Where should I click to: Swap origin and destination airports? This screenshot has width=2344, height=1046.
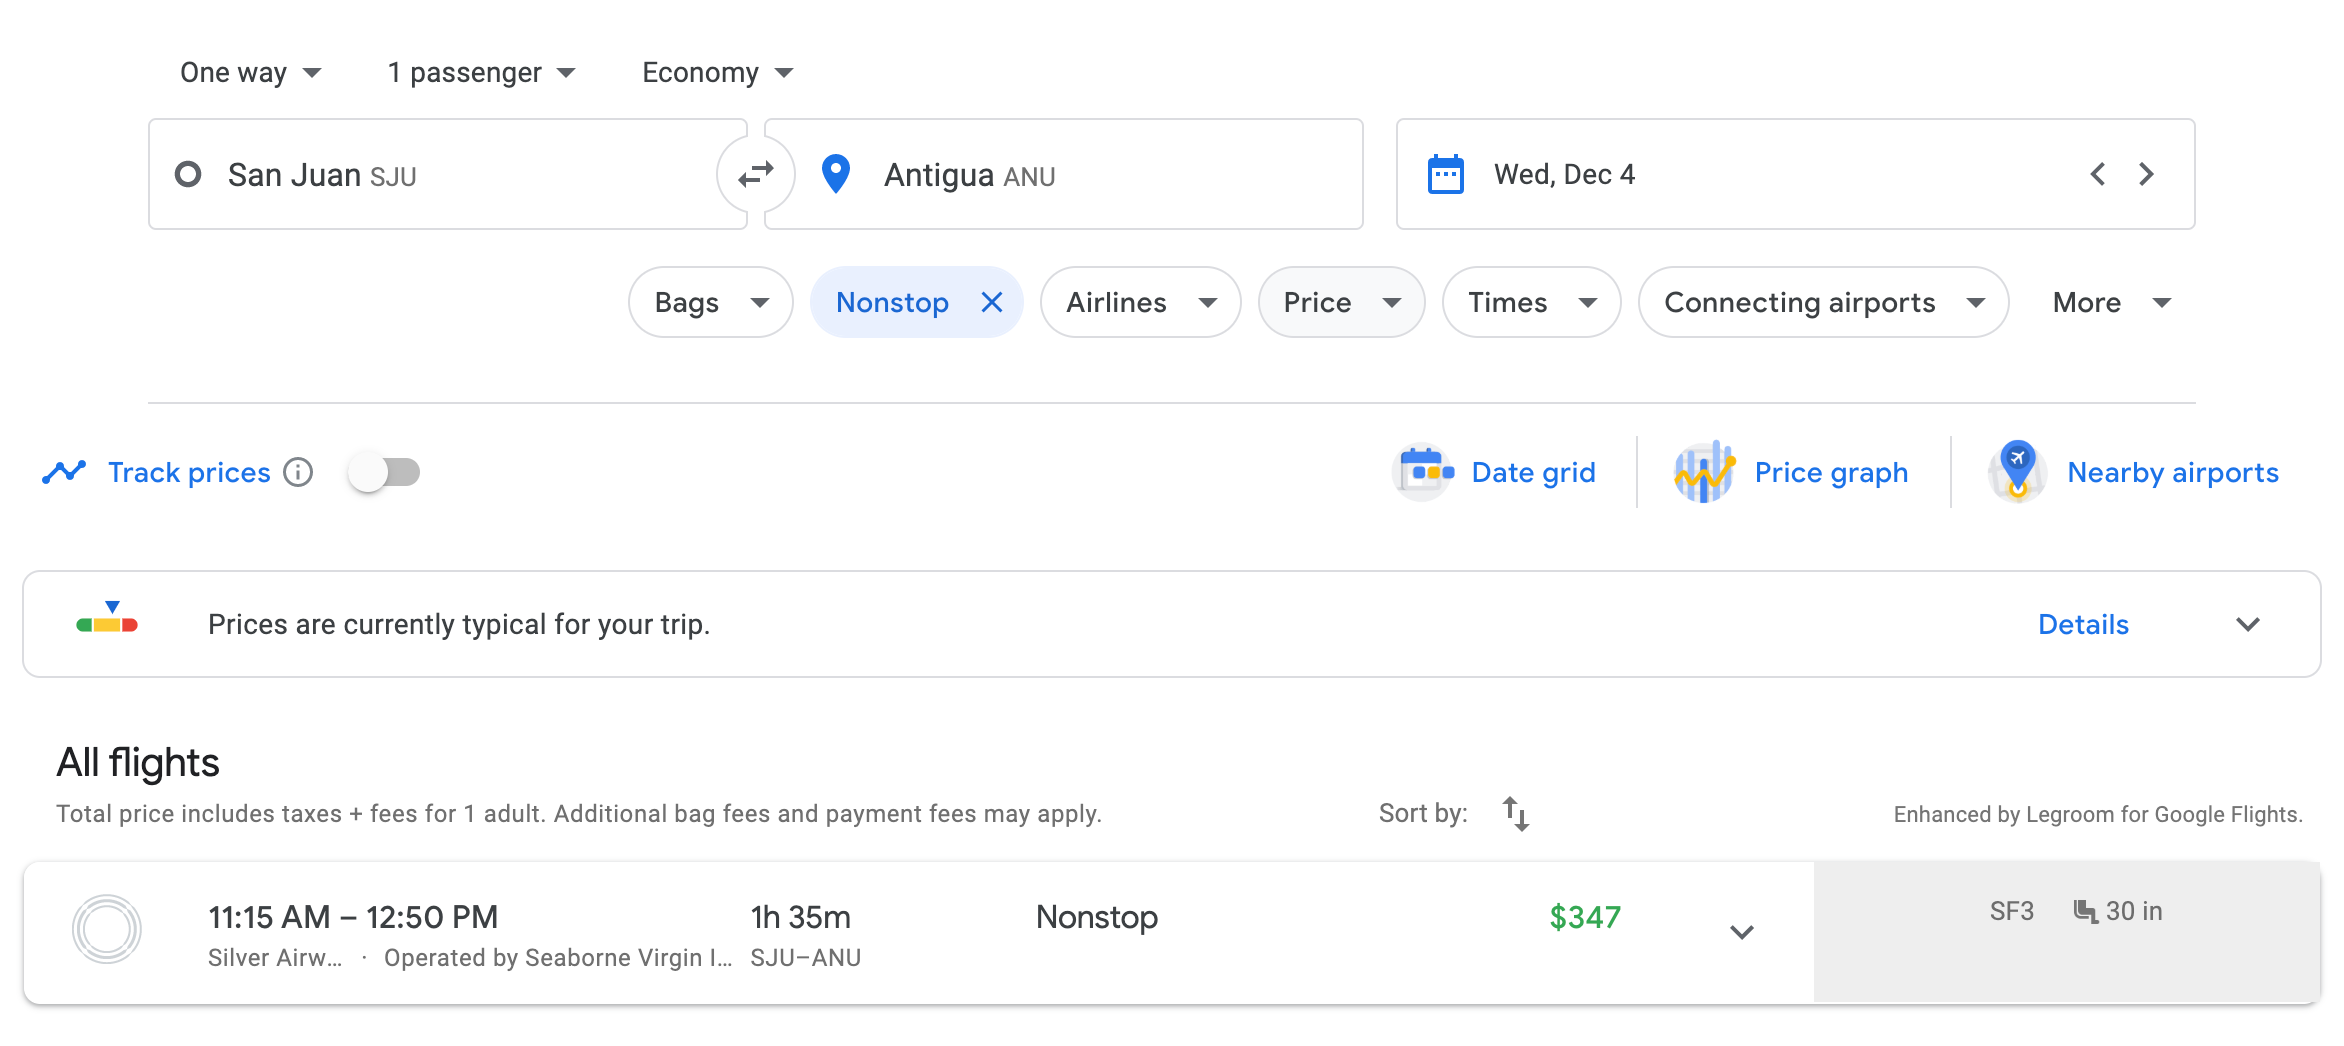pos(756,174)
